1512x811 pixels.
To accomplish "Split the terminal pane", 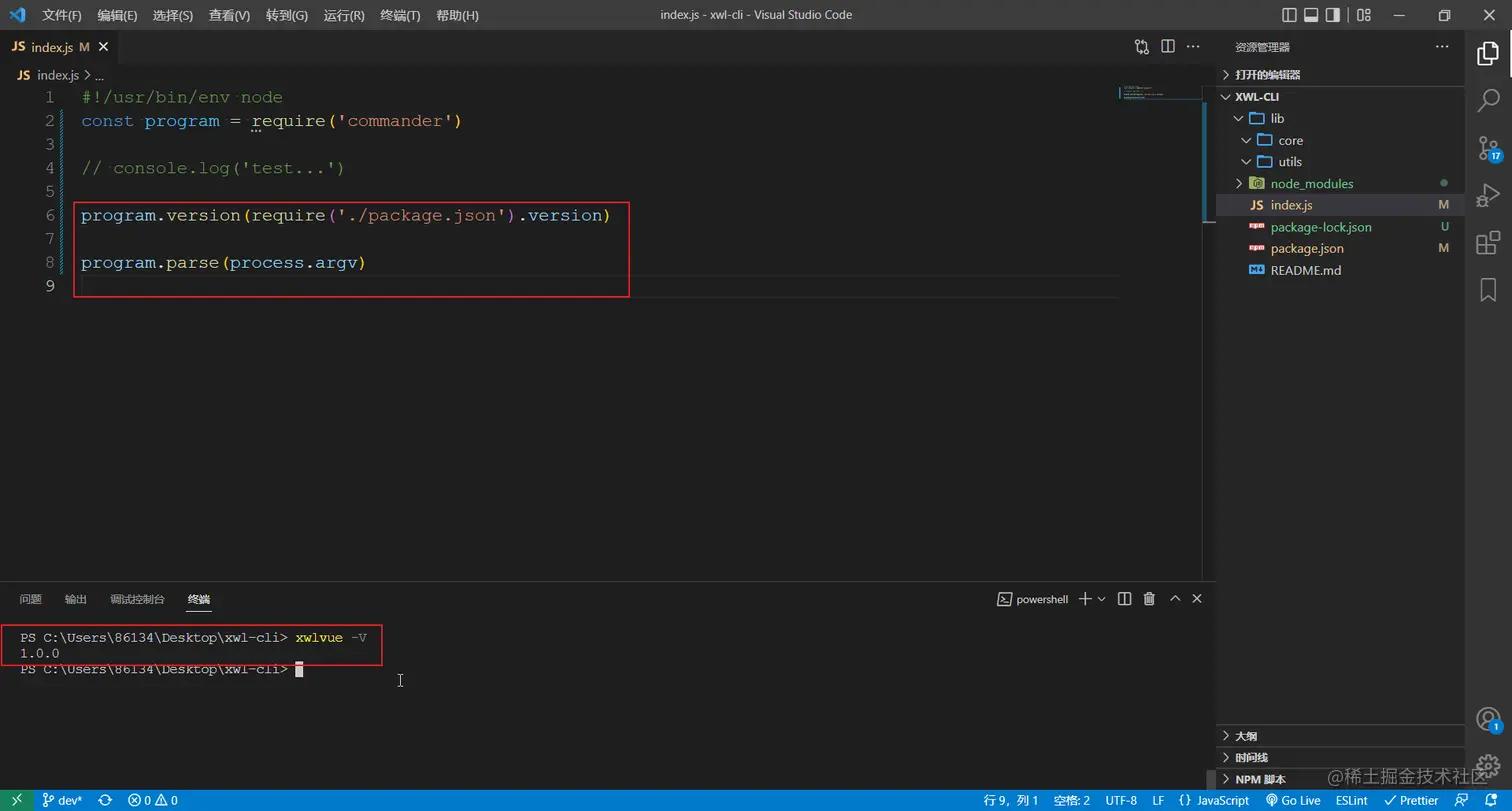I will pos(1124,599).
